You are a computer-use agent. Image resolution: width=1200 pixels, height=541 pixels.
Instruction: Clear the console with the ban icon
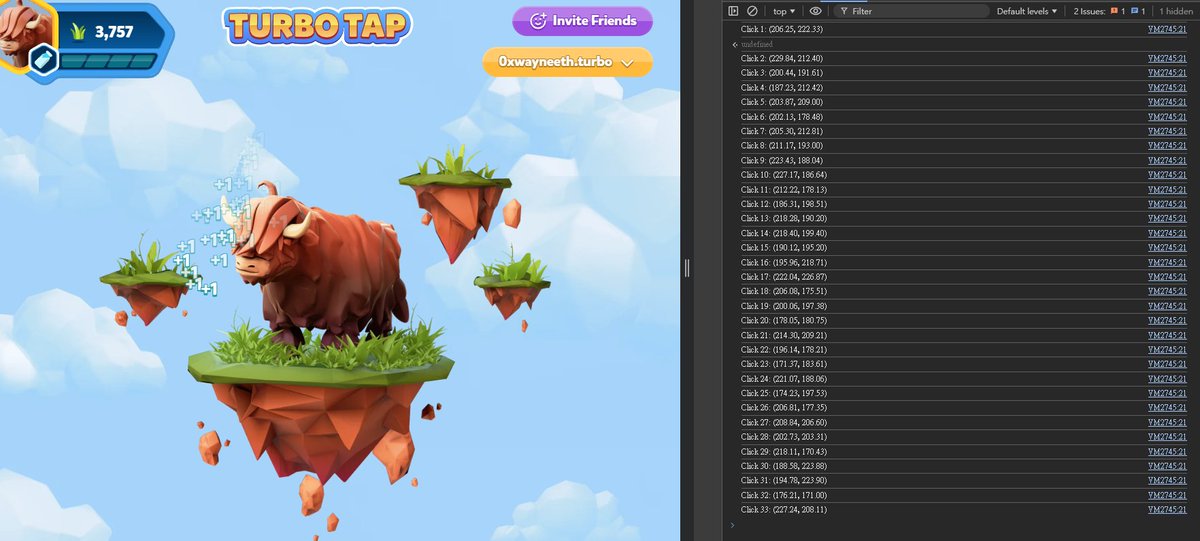tap(751, 11)
